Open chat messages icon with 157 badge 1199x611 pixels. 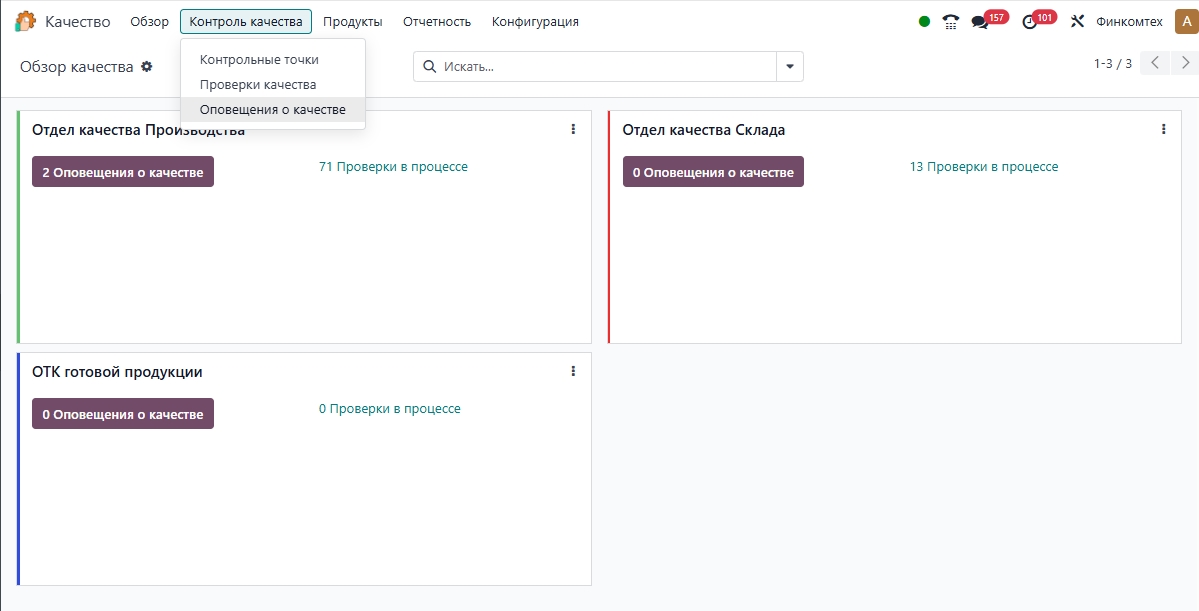[980, 22]
